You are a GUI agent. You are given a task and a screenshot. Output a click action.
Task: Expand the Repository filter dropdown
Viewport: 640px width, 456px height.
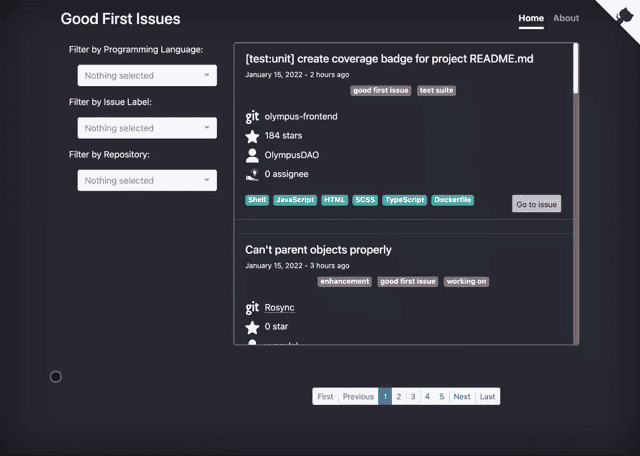click(147, 180)
